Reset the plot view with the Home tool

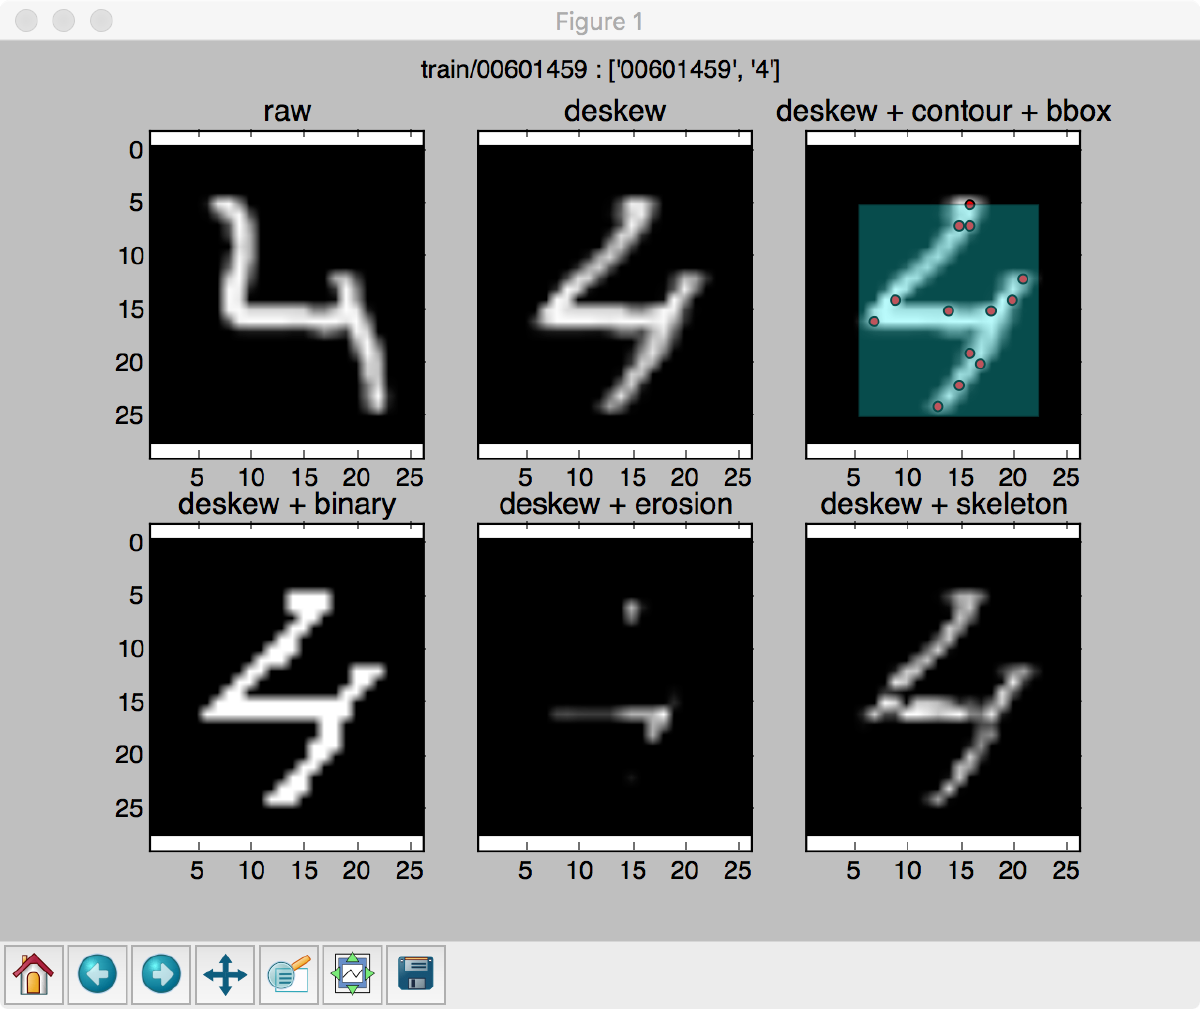pyautogui.click(x=37, y=974)
